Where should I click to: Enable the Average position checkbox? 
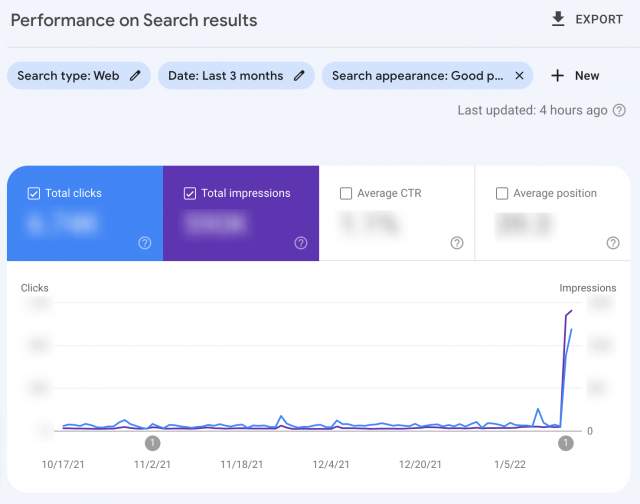(x=502, y=193)
